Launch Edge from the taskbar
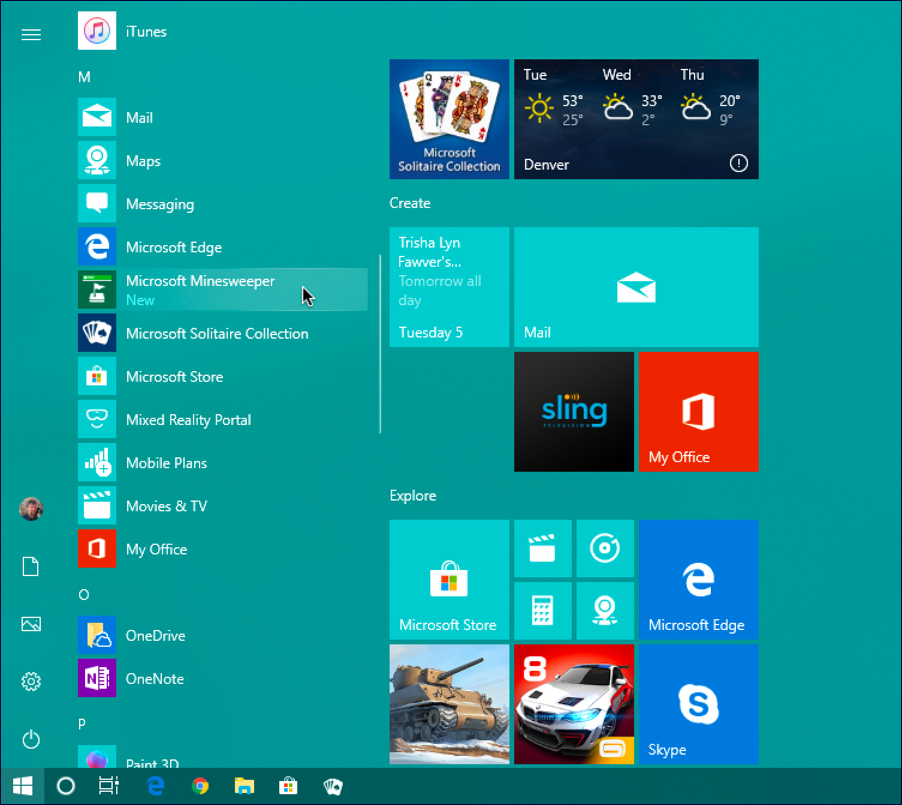This screenshot has width=902, height=805. click(x=155, y=786)
